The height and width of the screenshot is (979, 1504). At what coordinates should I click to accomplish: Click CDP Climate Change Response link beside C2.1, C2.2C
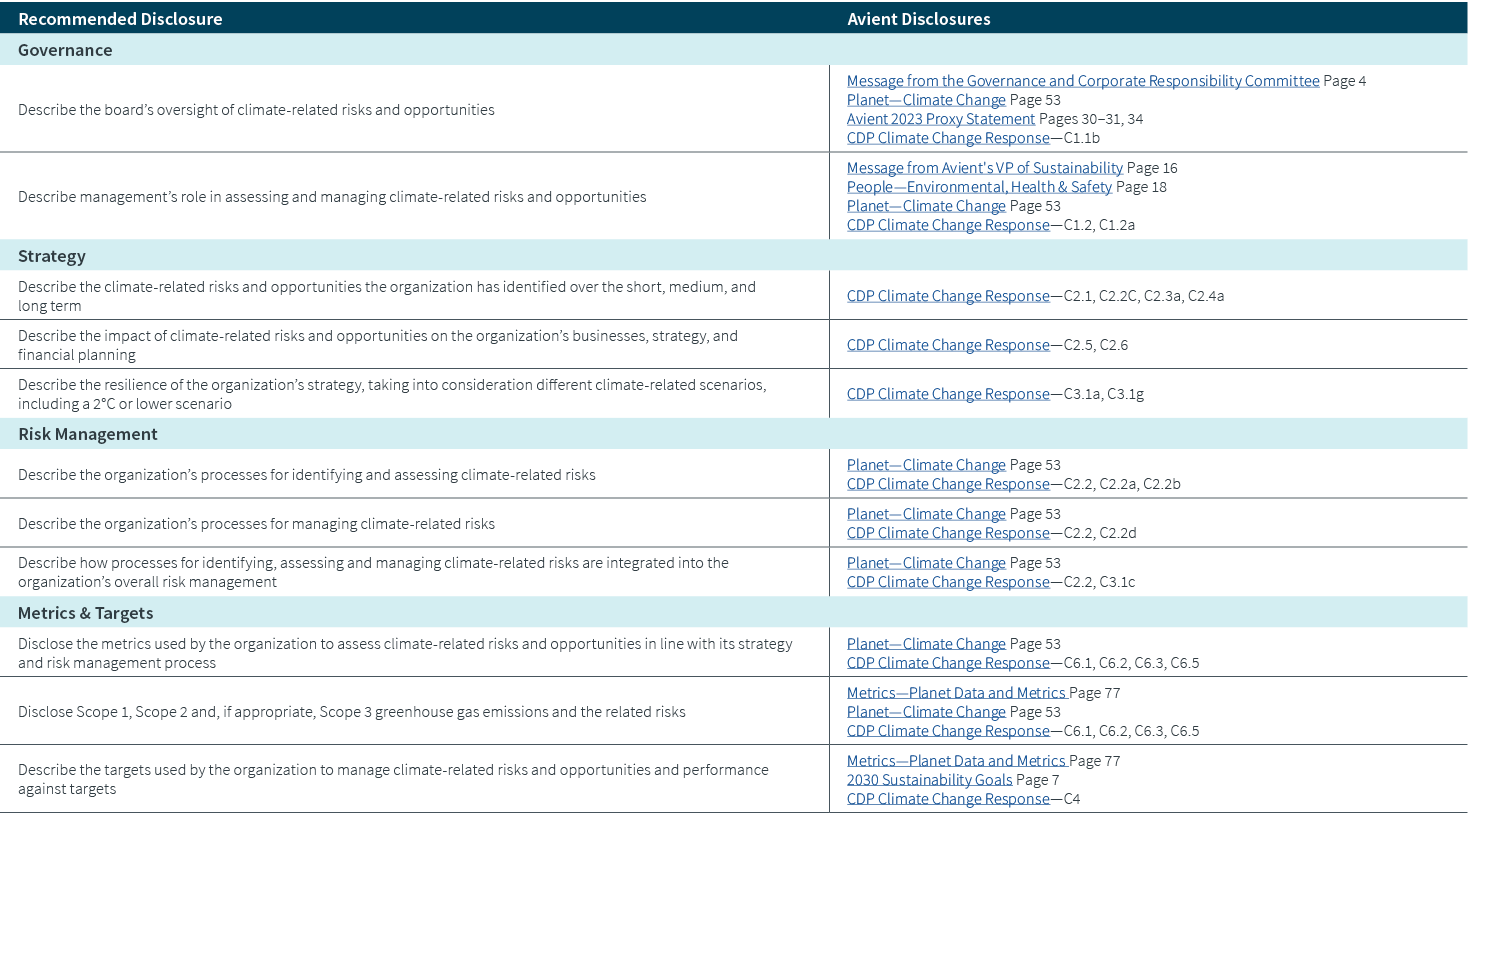[947, 296]
